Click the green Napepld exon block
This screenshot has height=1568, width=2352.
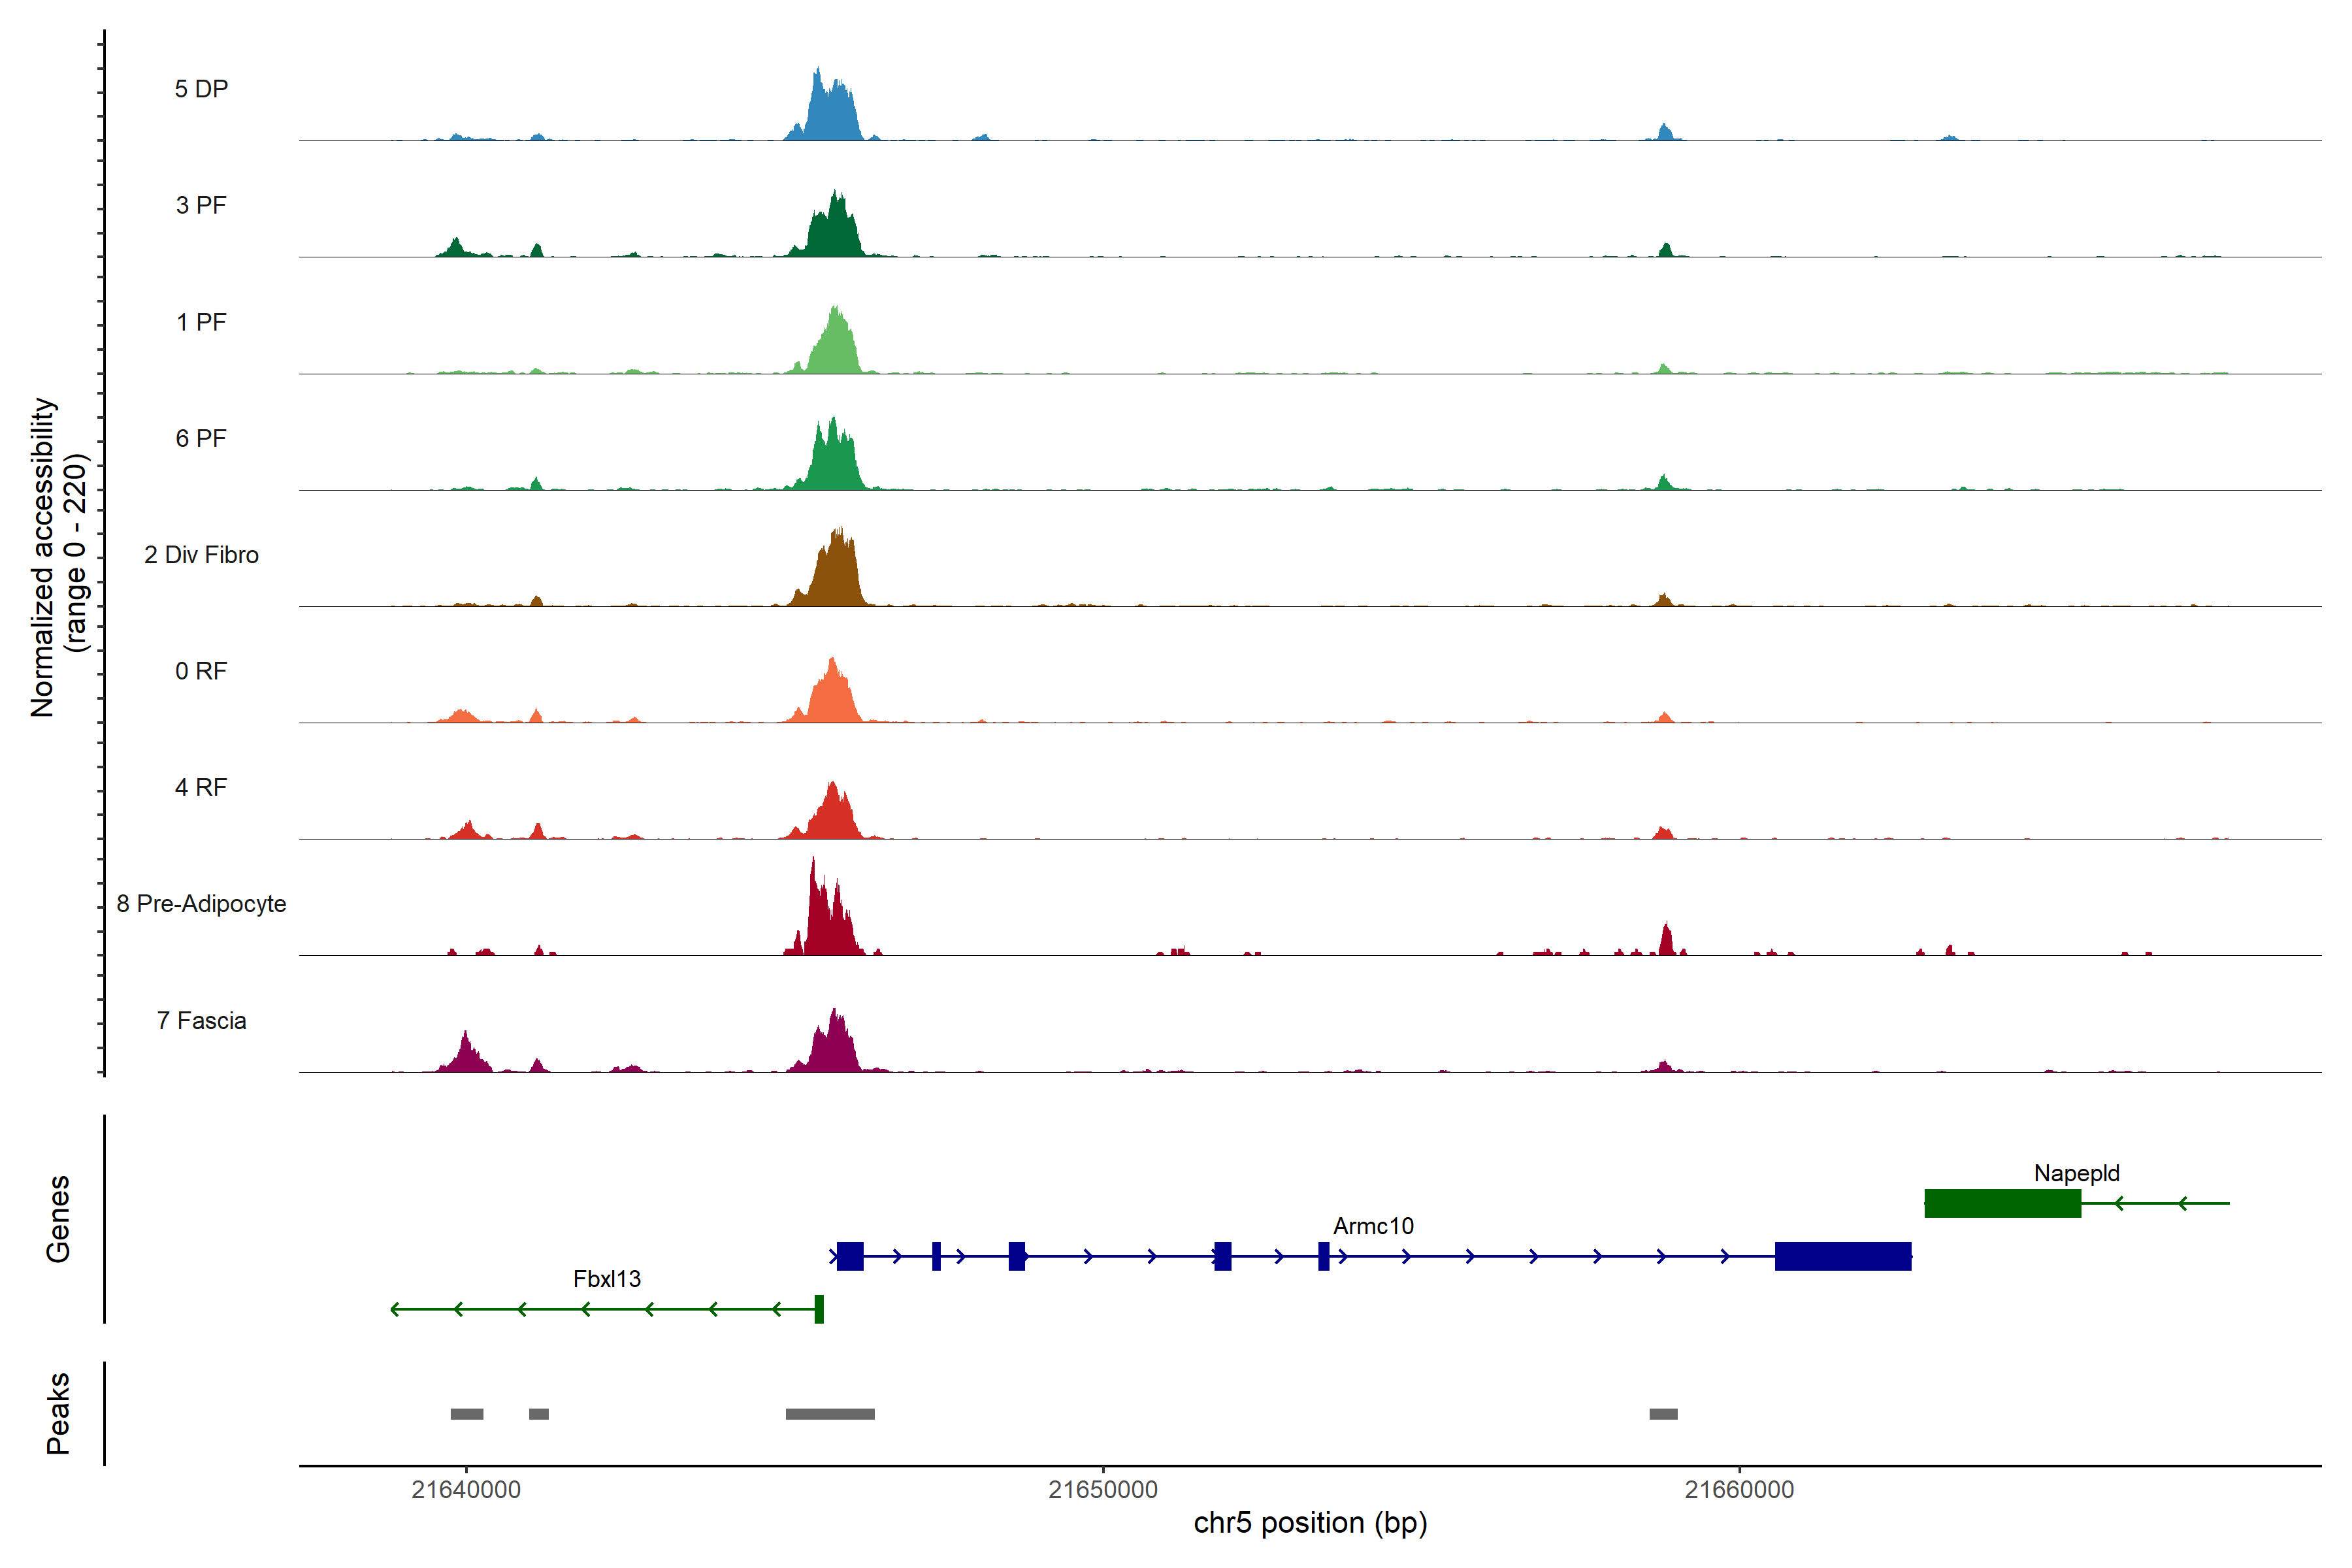[x=2002, y=1203]
